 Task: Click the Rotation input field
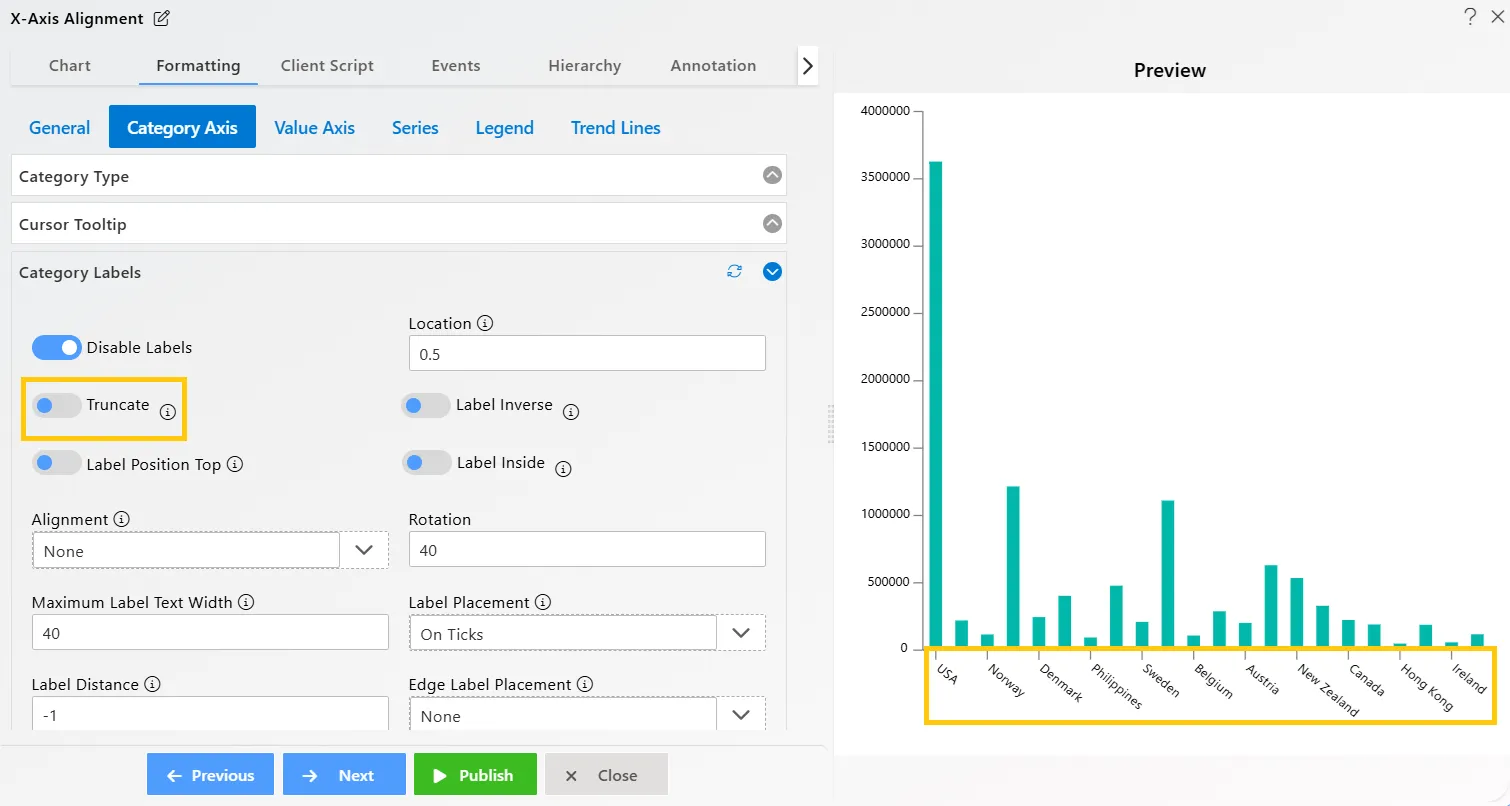pyautogui.click(x=587, y=550)
